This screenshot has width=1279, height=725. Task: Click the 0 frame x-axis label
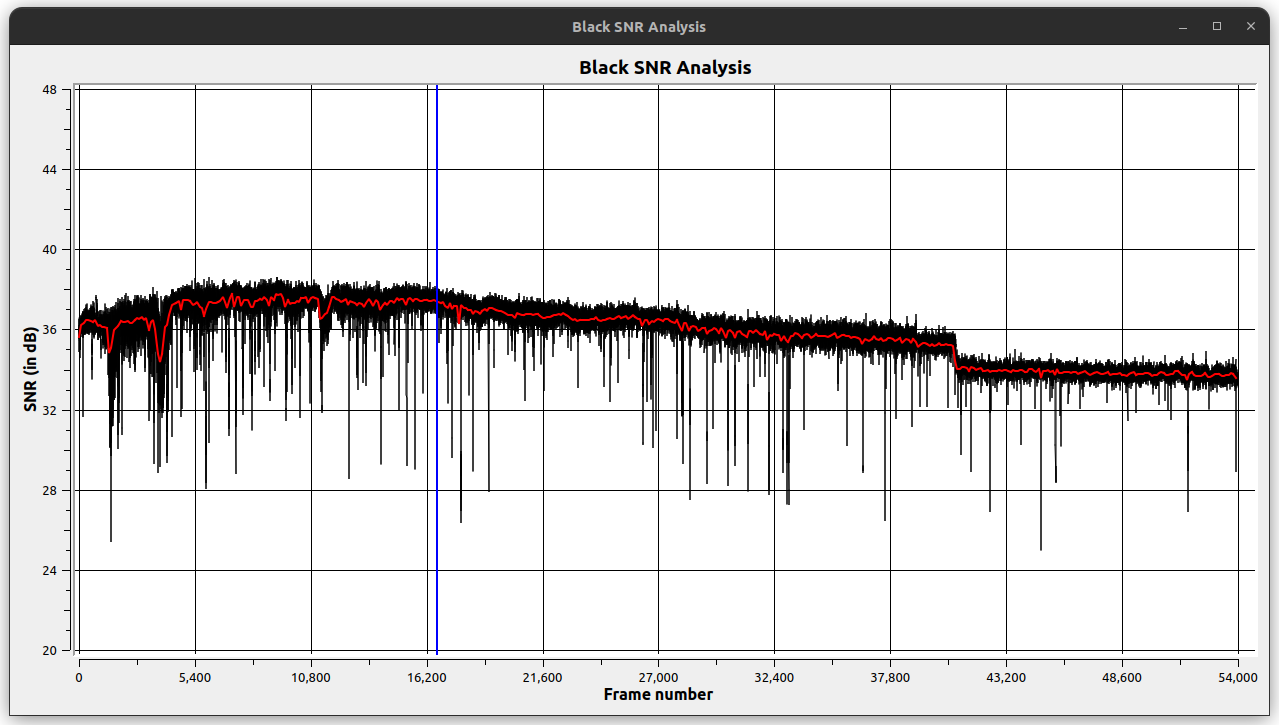click(x=79, y=677)
